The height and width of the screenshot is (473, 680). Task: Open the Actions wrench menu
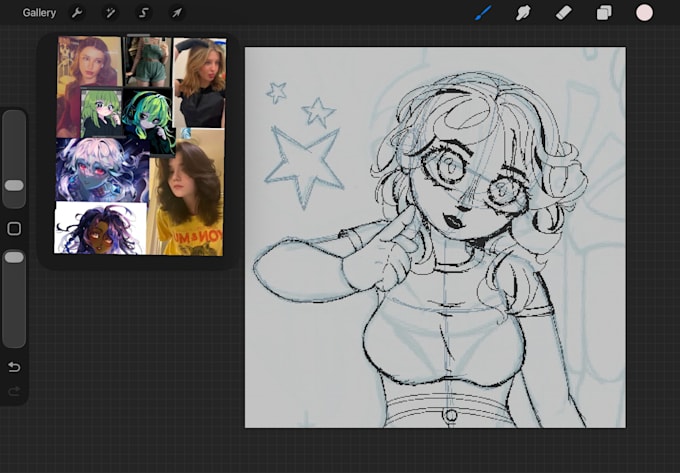[x=77, y=13]
